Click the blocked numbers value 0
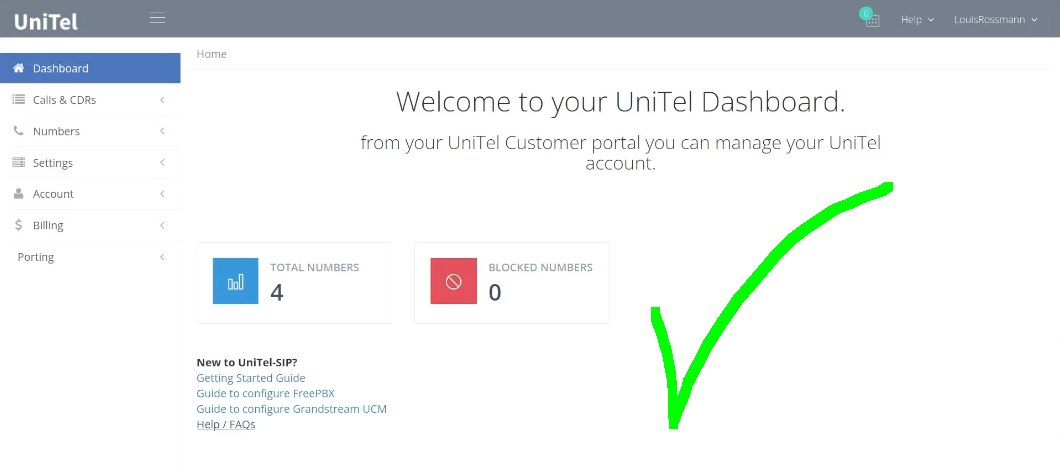 495,292
